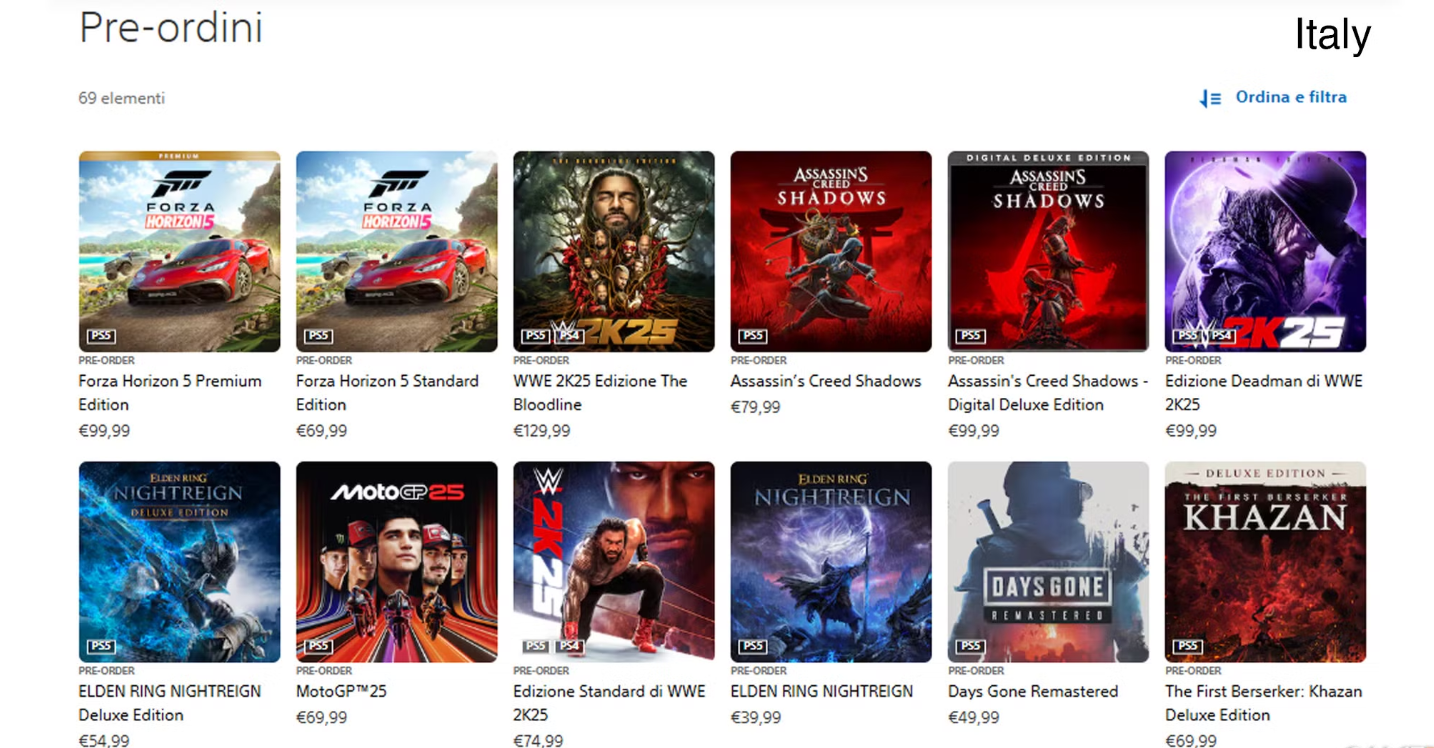
Task: Click the PS5 badge on Days Gone Remastered
Action: pyautogui.click(x=969, y=646)
